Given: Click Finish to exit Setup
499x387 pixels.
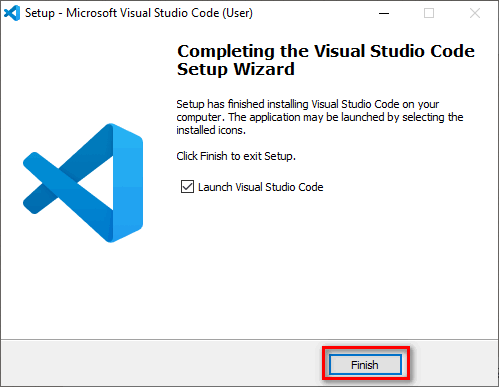Looking at the screenshot, I should click(x=365, y=365).
